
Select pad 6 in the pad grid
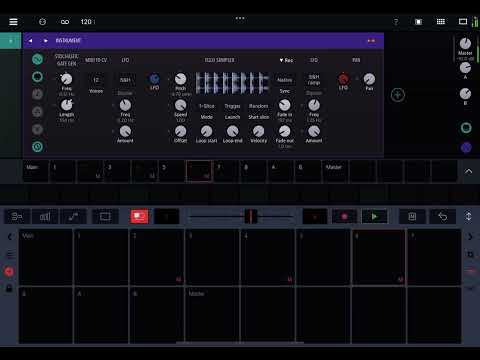(x=379, y=257)
